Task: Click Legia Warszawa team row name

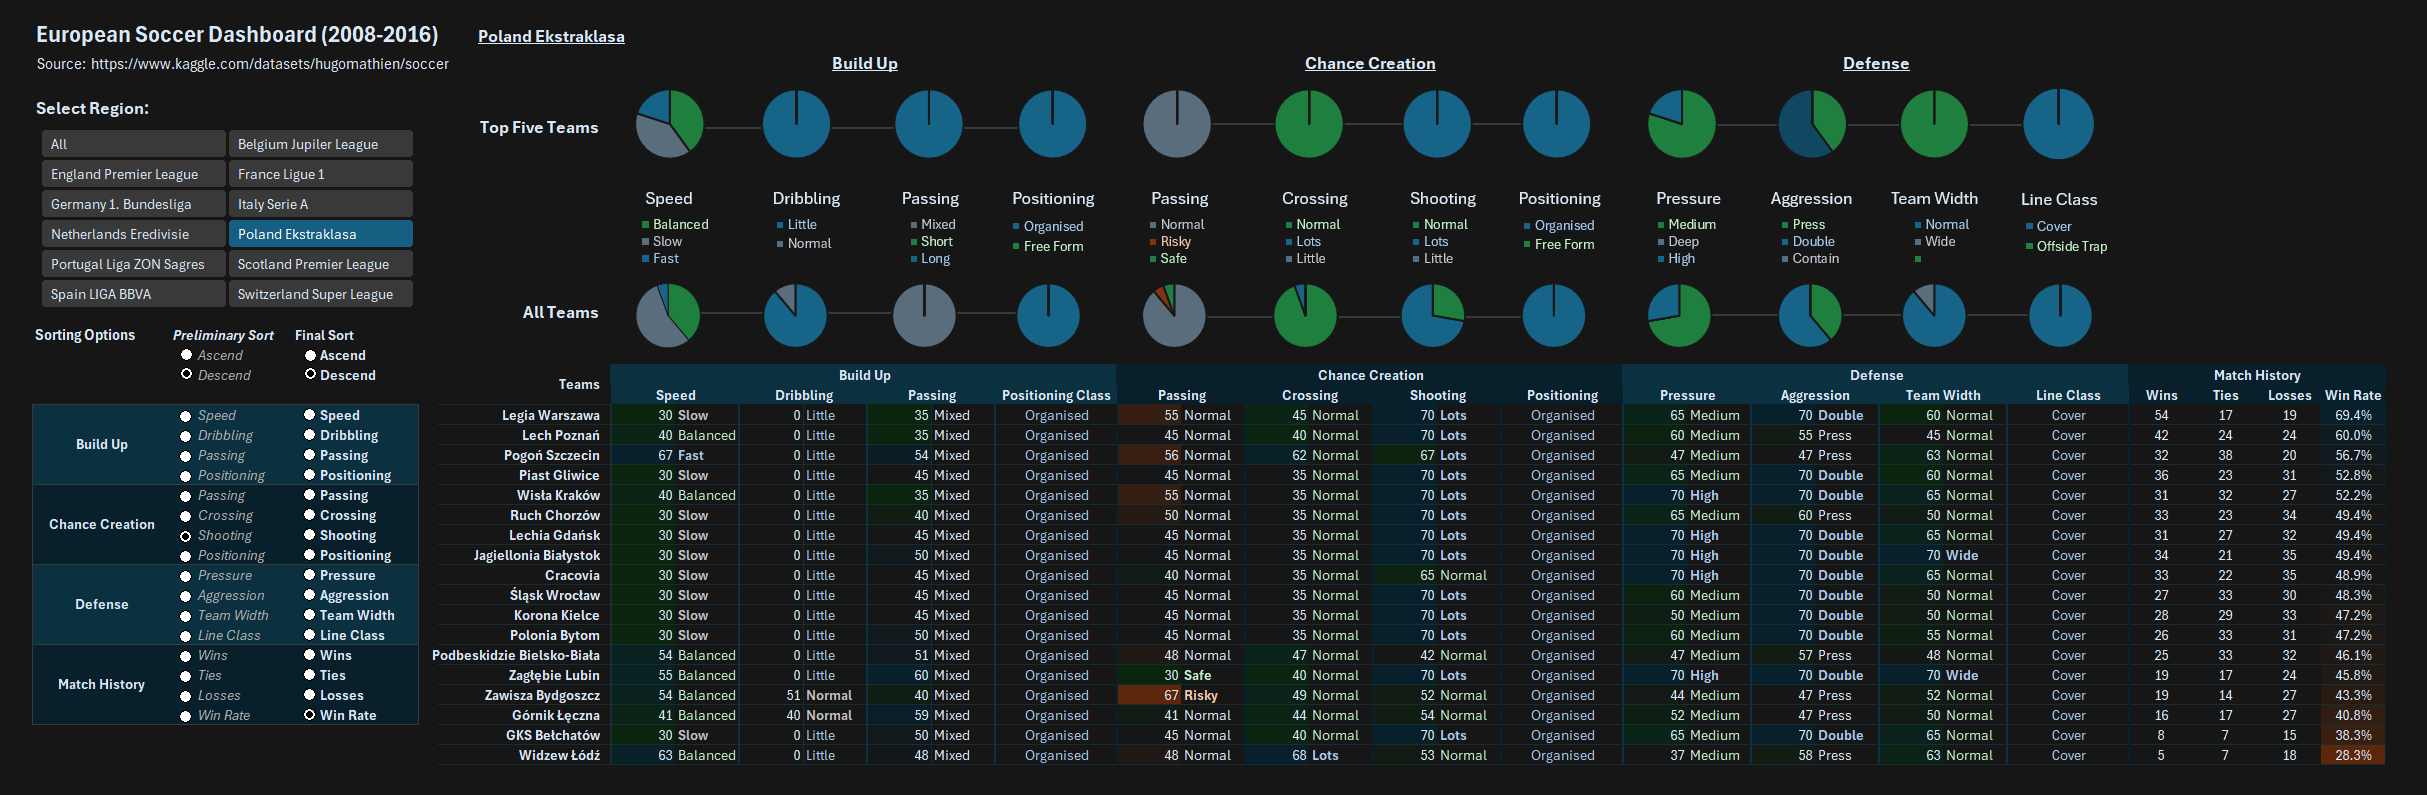Action: (x=551, y=415)
